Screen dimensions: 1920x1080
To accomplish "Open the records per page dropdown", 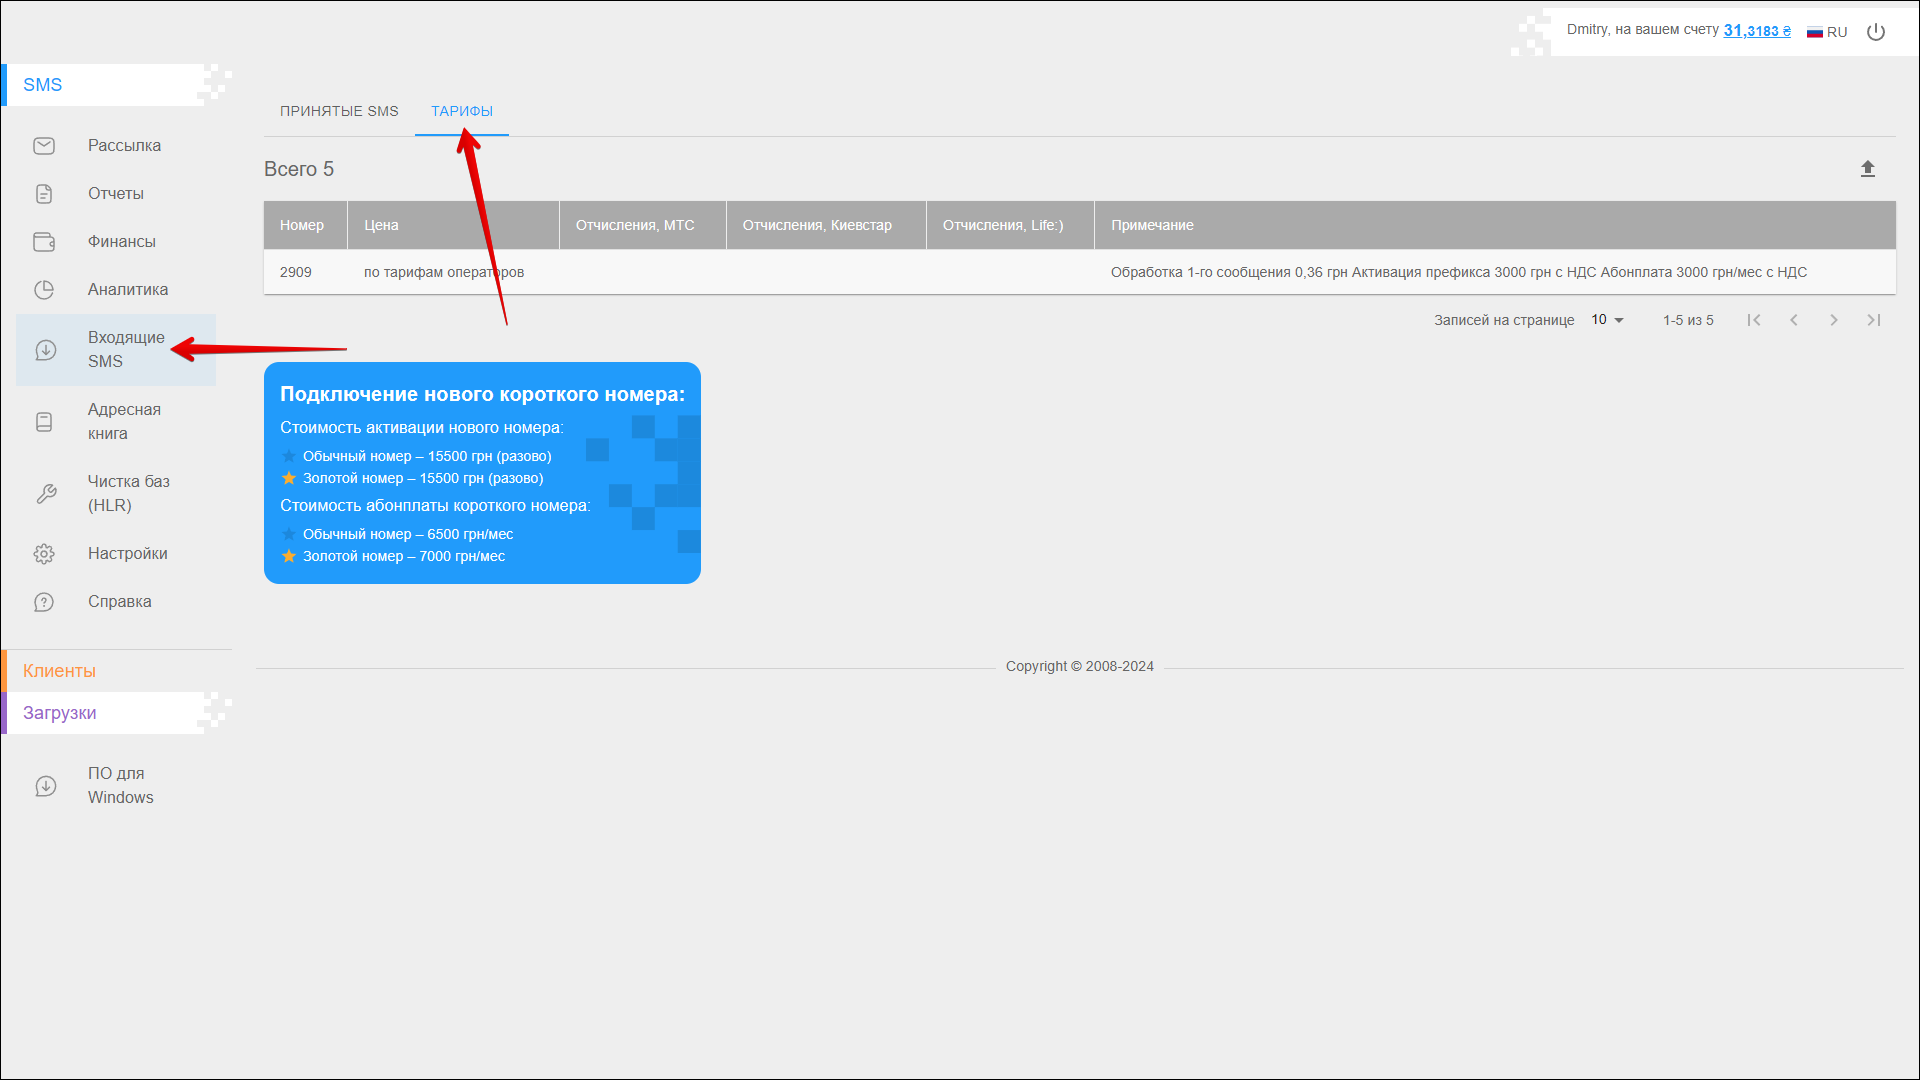I will click(1607, 320).
